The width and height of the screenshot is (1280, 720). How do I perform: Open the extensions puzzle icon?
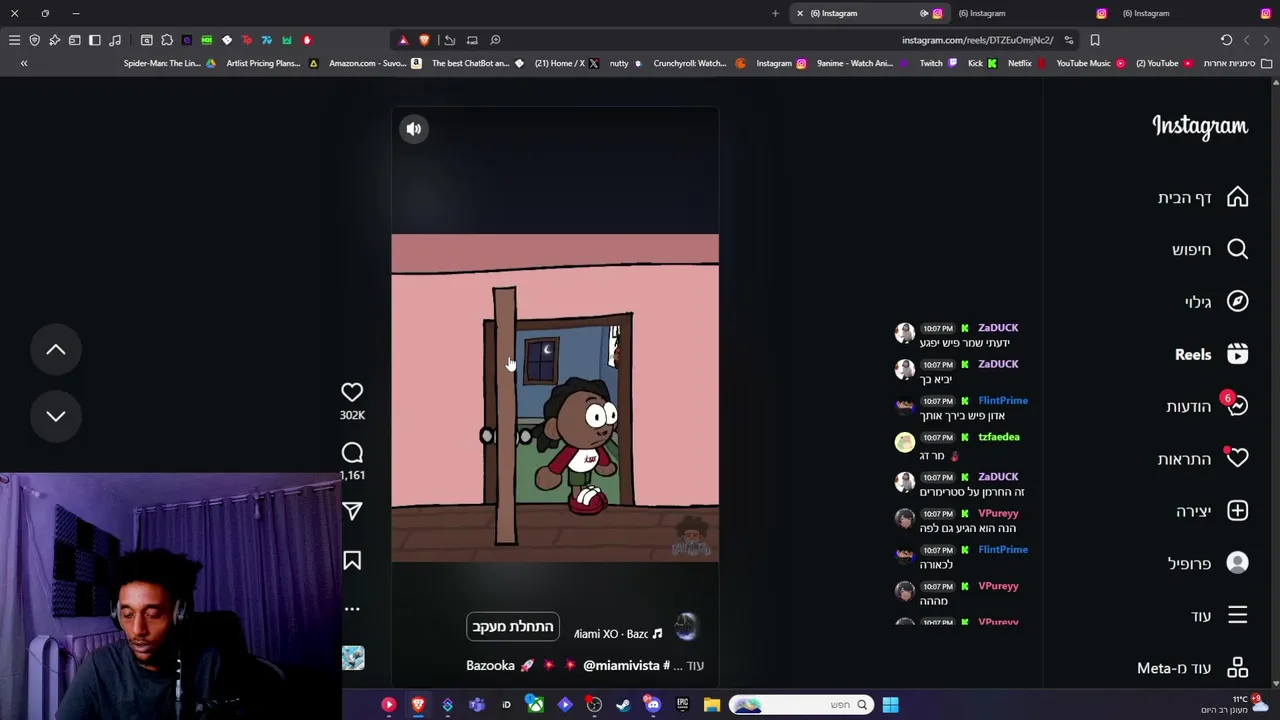(x=167, y=40)
